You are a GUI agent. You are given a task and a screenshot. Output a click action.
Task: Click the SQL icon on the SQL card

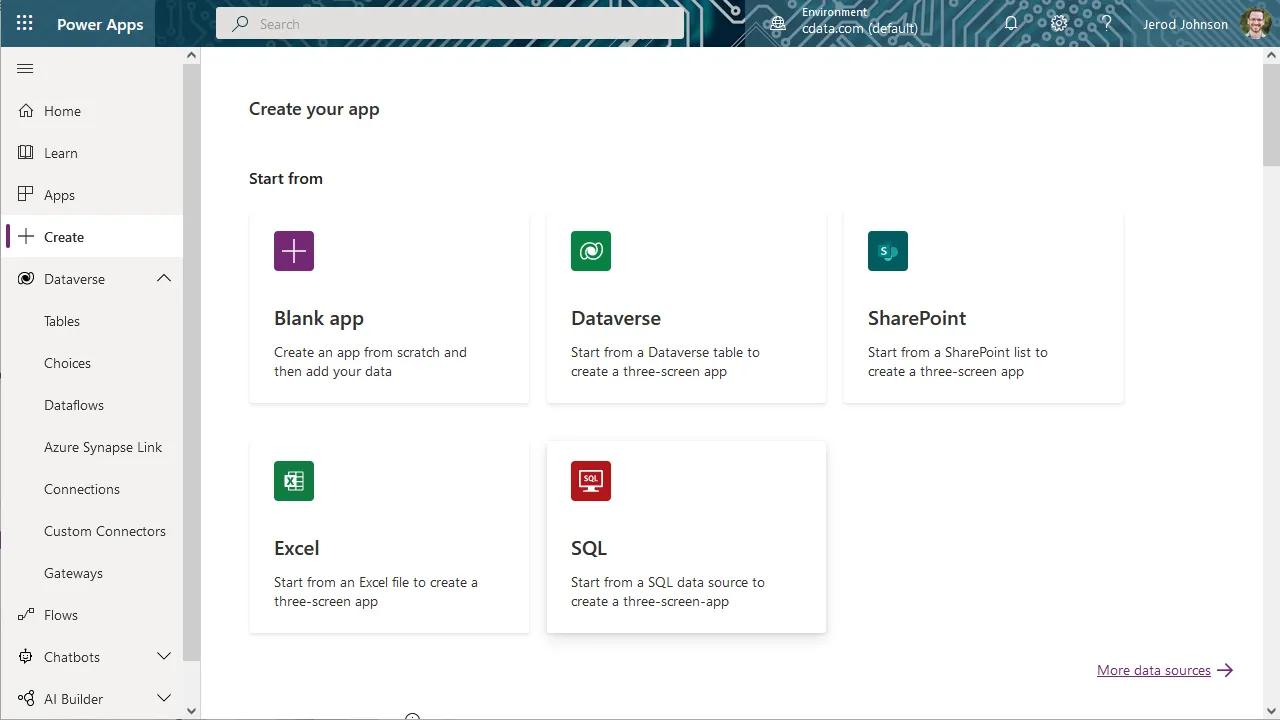click(590, 481)
